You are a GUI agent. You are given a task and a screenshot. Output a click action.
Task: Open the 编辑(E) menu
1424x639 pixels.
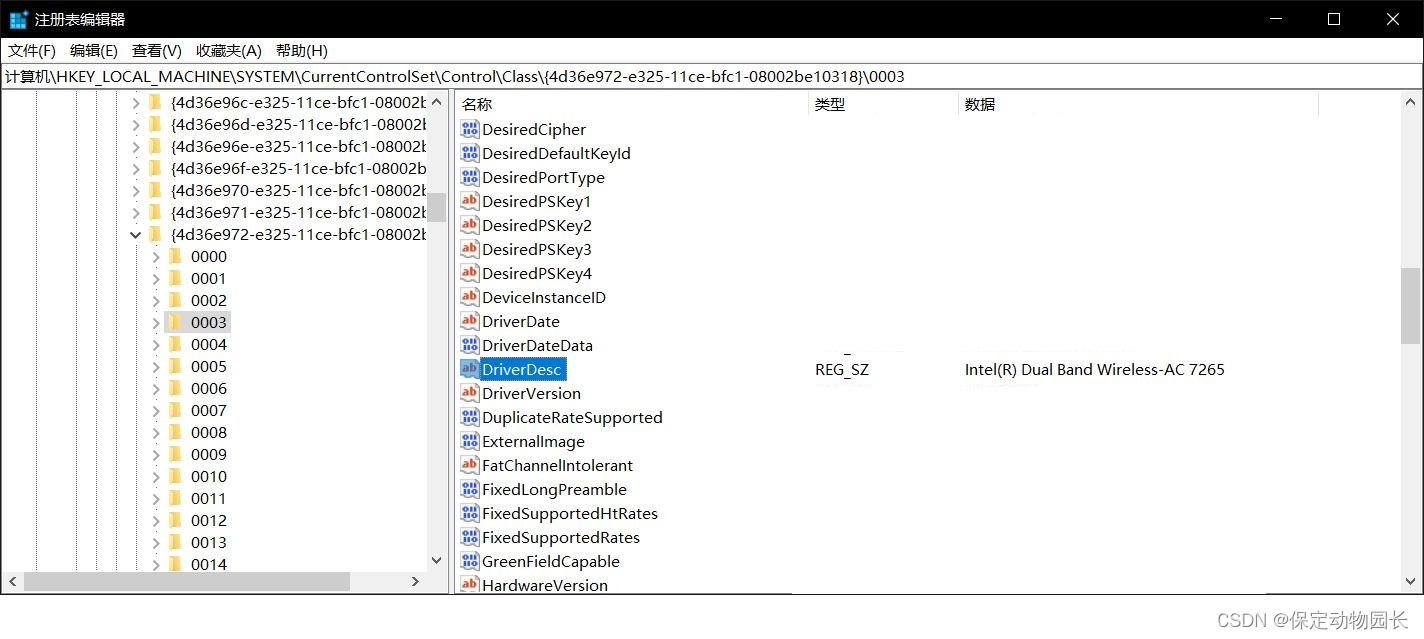click(x=94, y=50)
